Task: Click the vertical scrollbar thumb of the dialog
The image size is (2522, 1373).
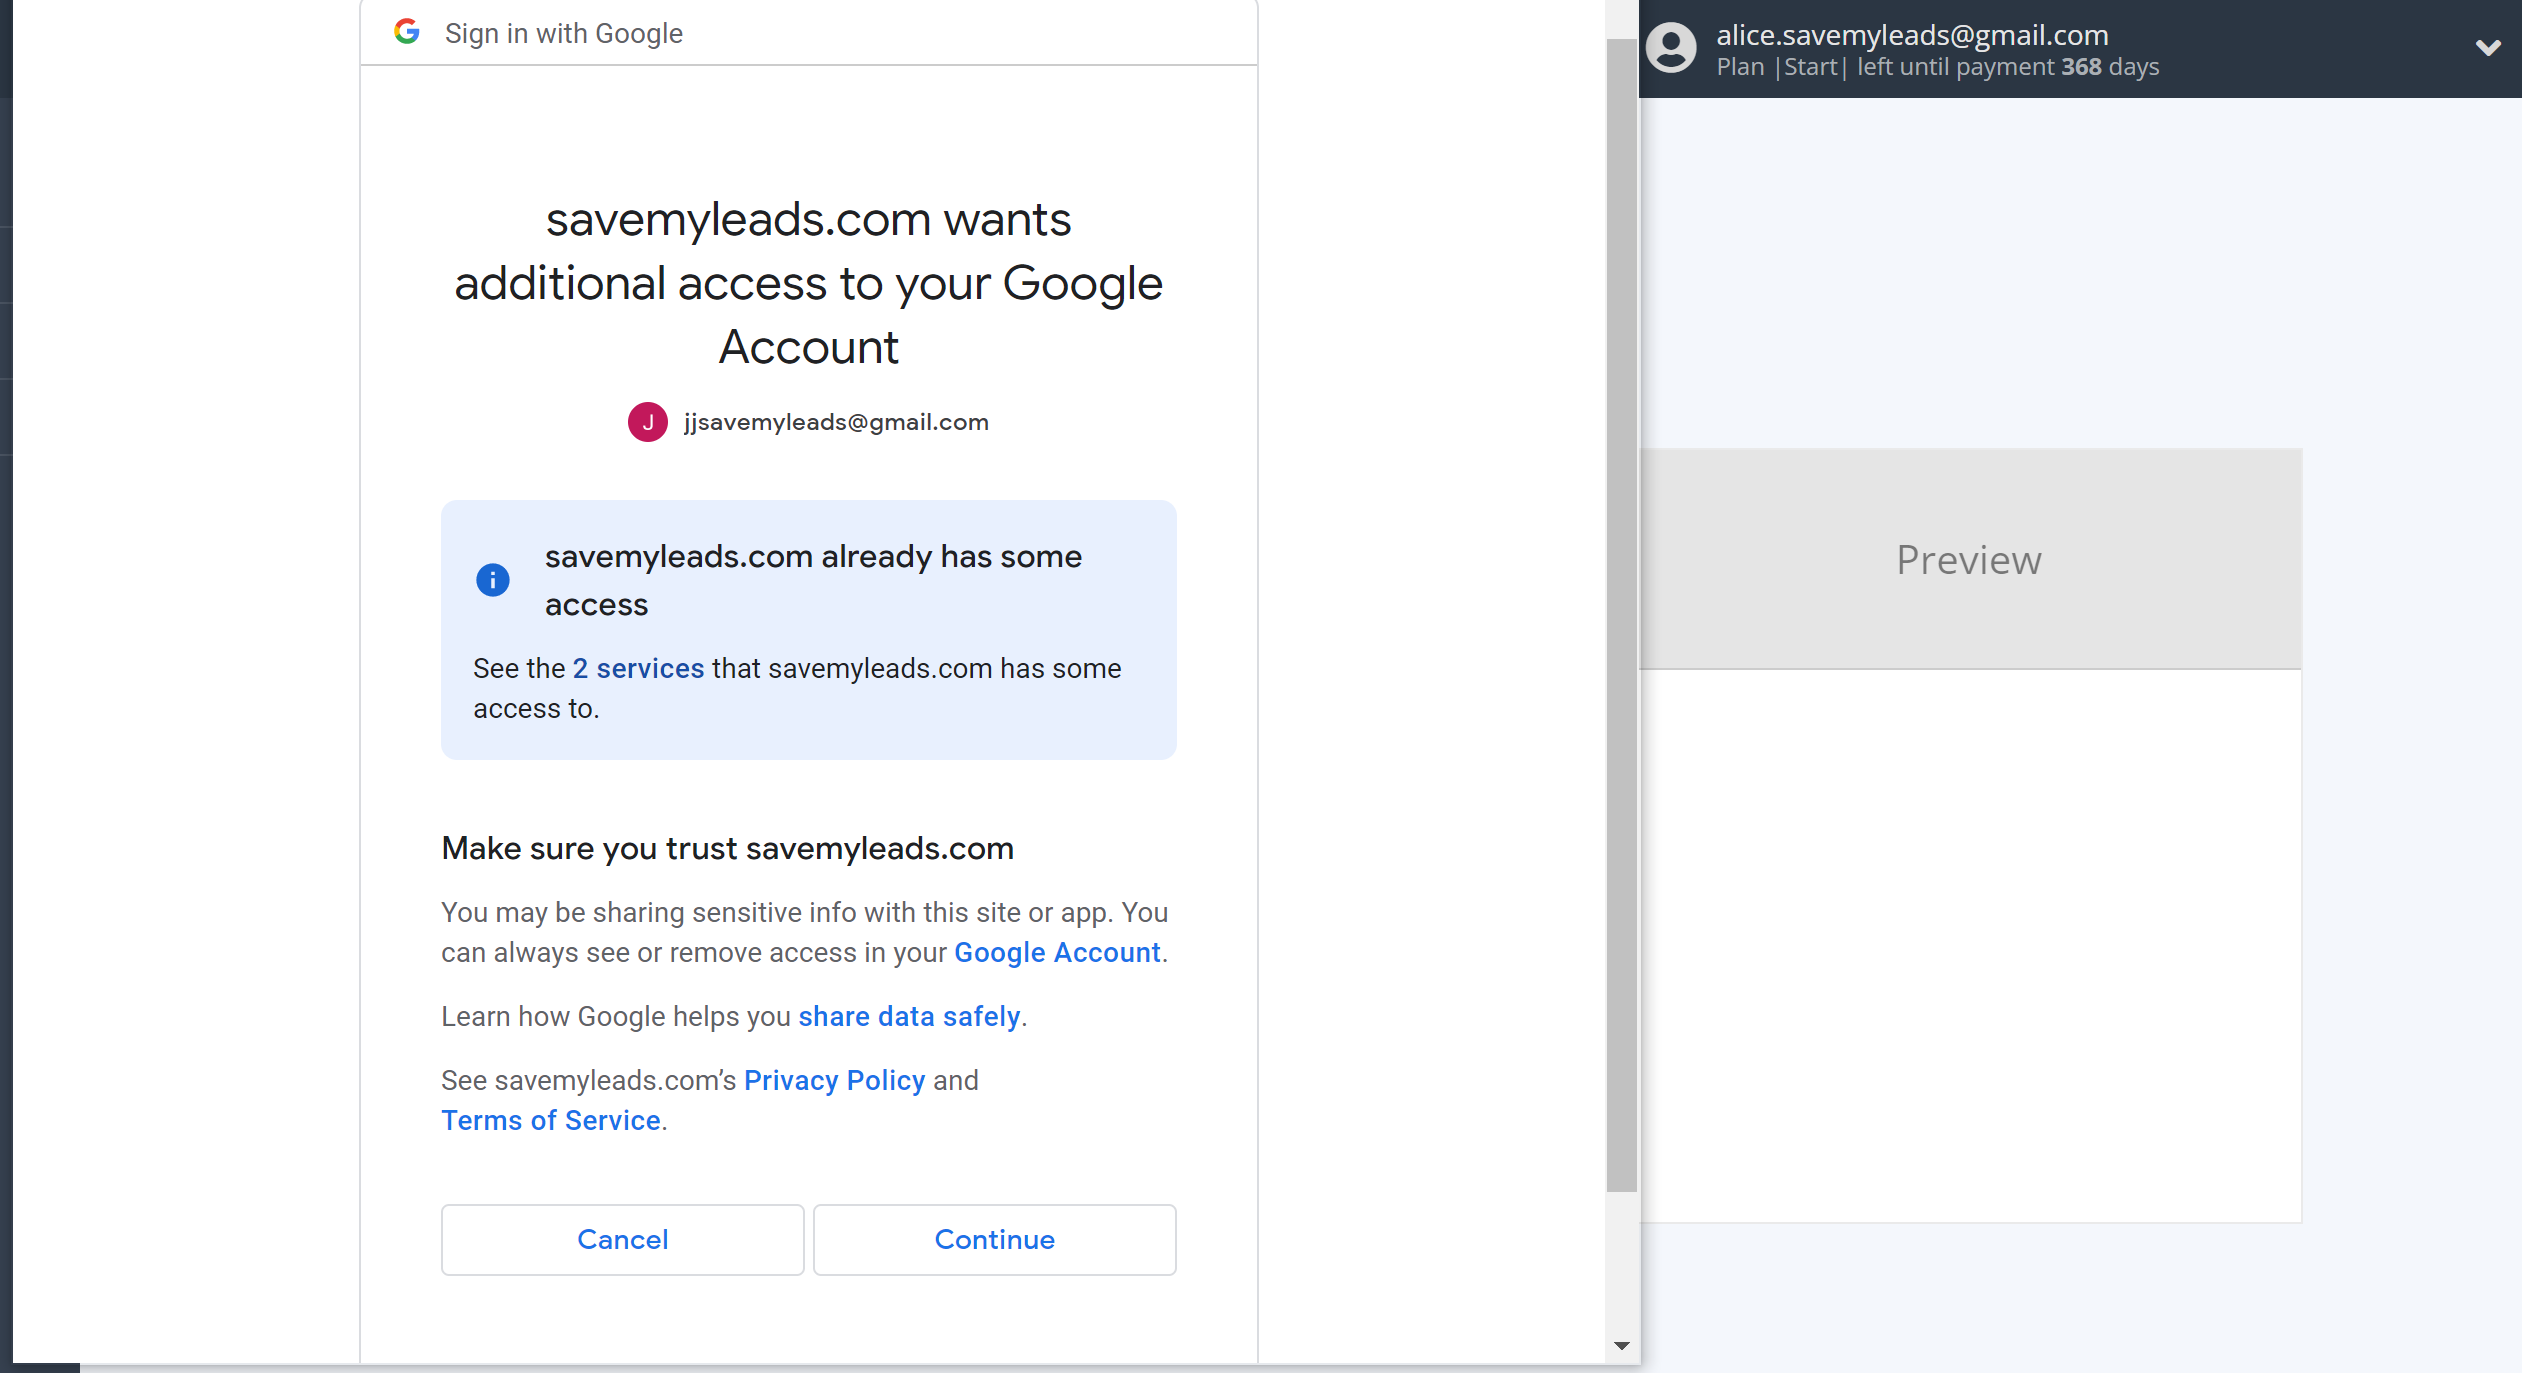Action: 1621,615
